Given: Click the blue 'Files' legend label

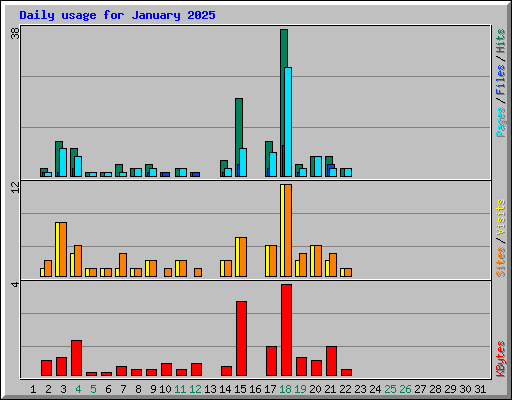Looking at the screenshot, I should [500, 80].
